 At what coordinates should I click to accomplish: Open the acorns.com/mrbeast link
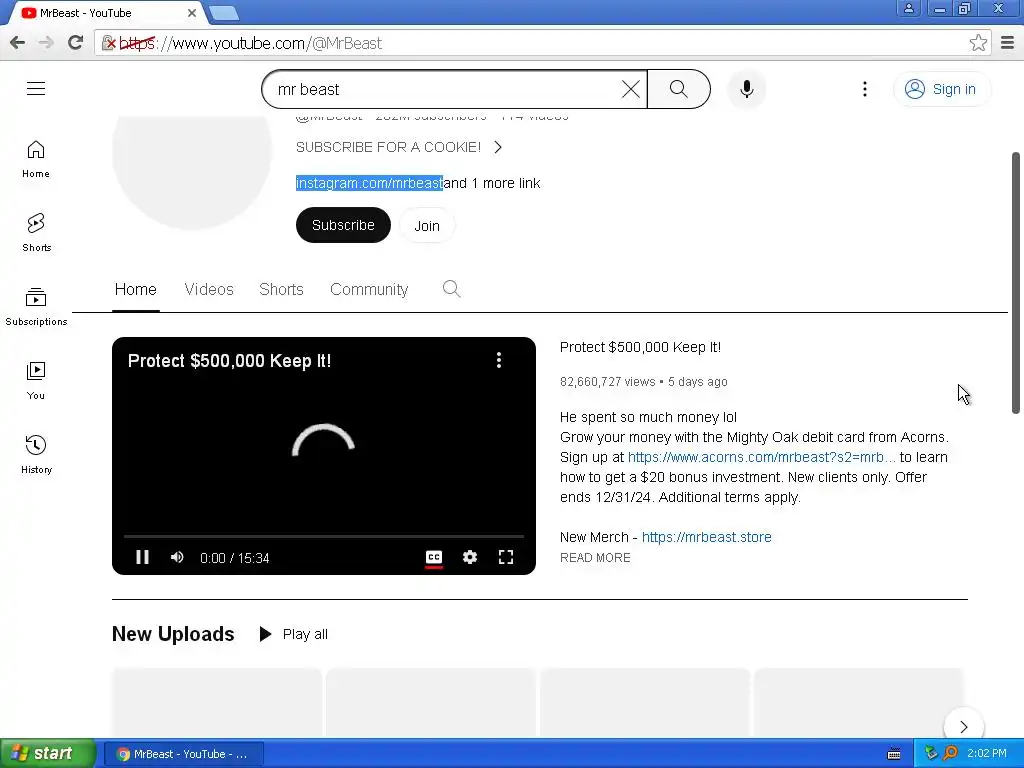pos(761,457)
